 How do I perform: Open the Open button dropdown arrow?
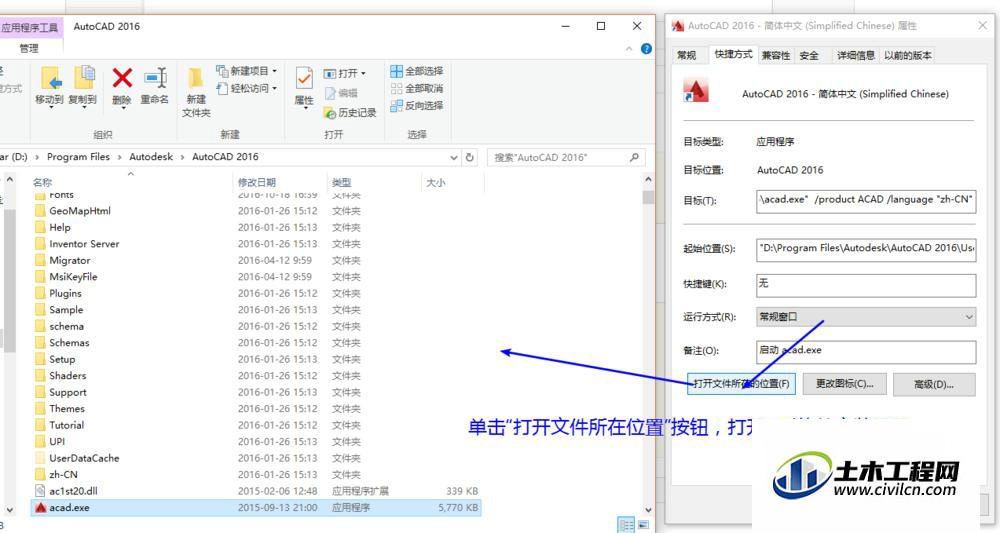(363, 73)
